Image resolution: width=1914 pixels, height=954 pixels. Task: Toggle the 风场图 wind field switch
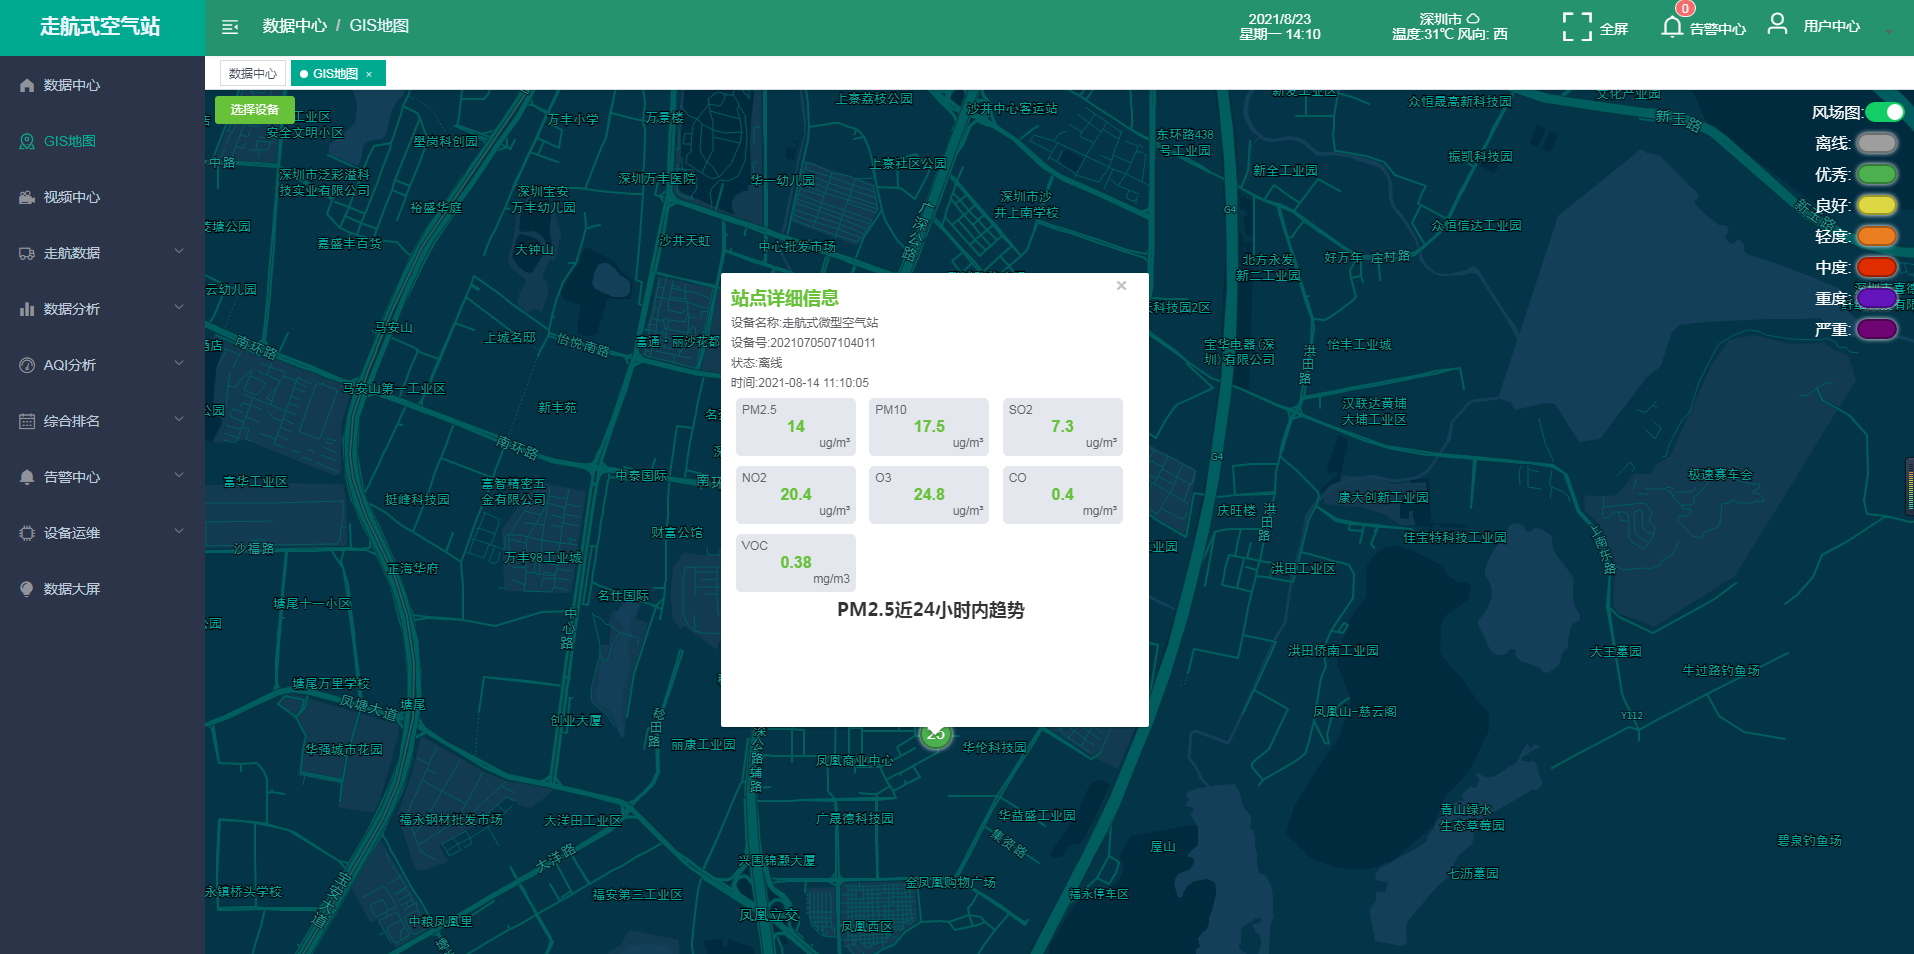click(x=1884, y=112)
